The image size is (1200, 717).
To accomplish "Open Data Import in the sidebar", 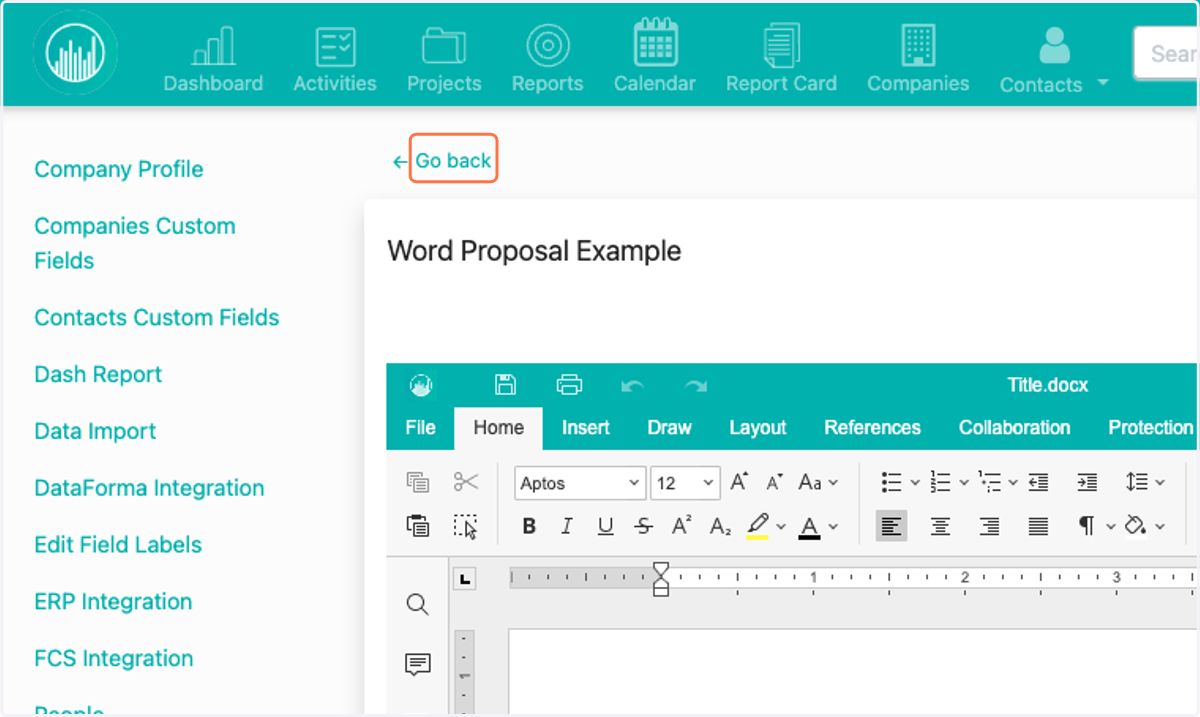I will [x=95, y=431].
